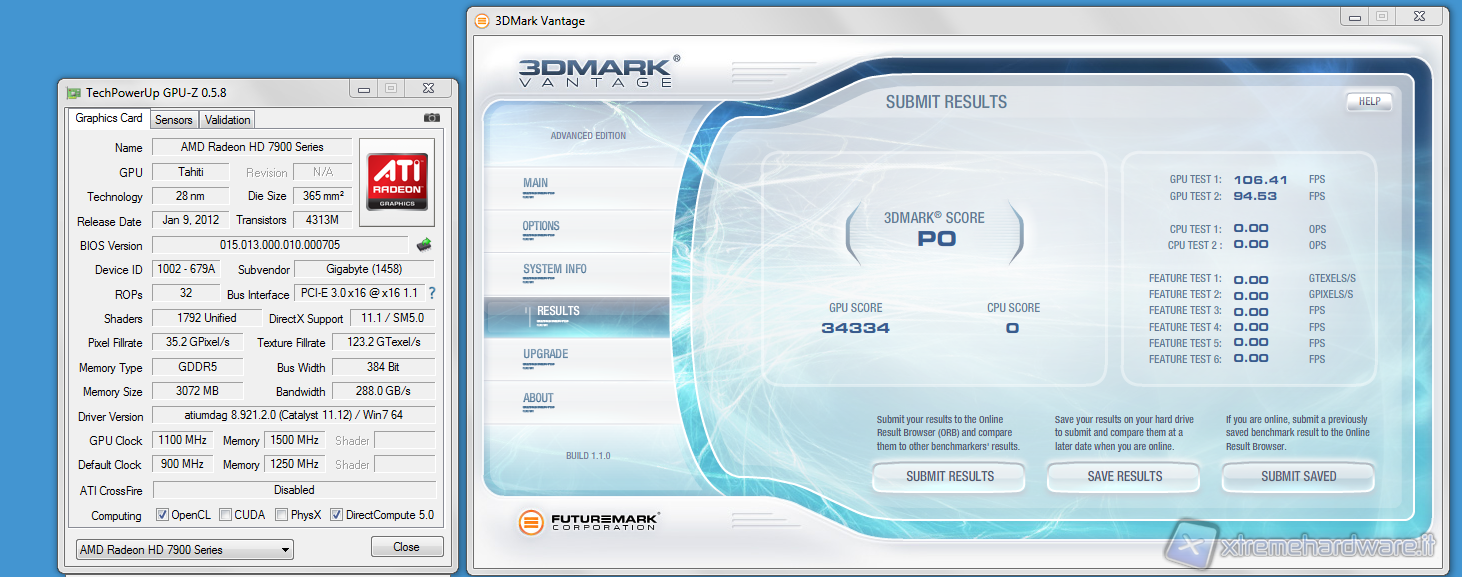Image resolution: width=1462 pixels, height=577 pixels.
Task: Click the Futuremark Corporation logo
Action: pos(589,521)
